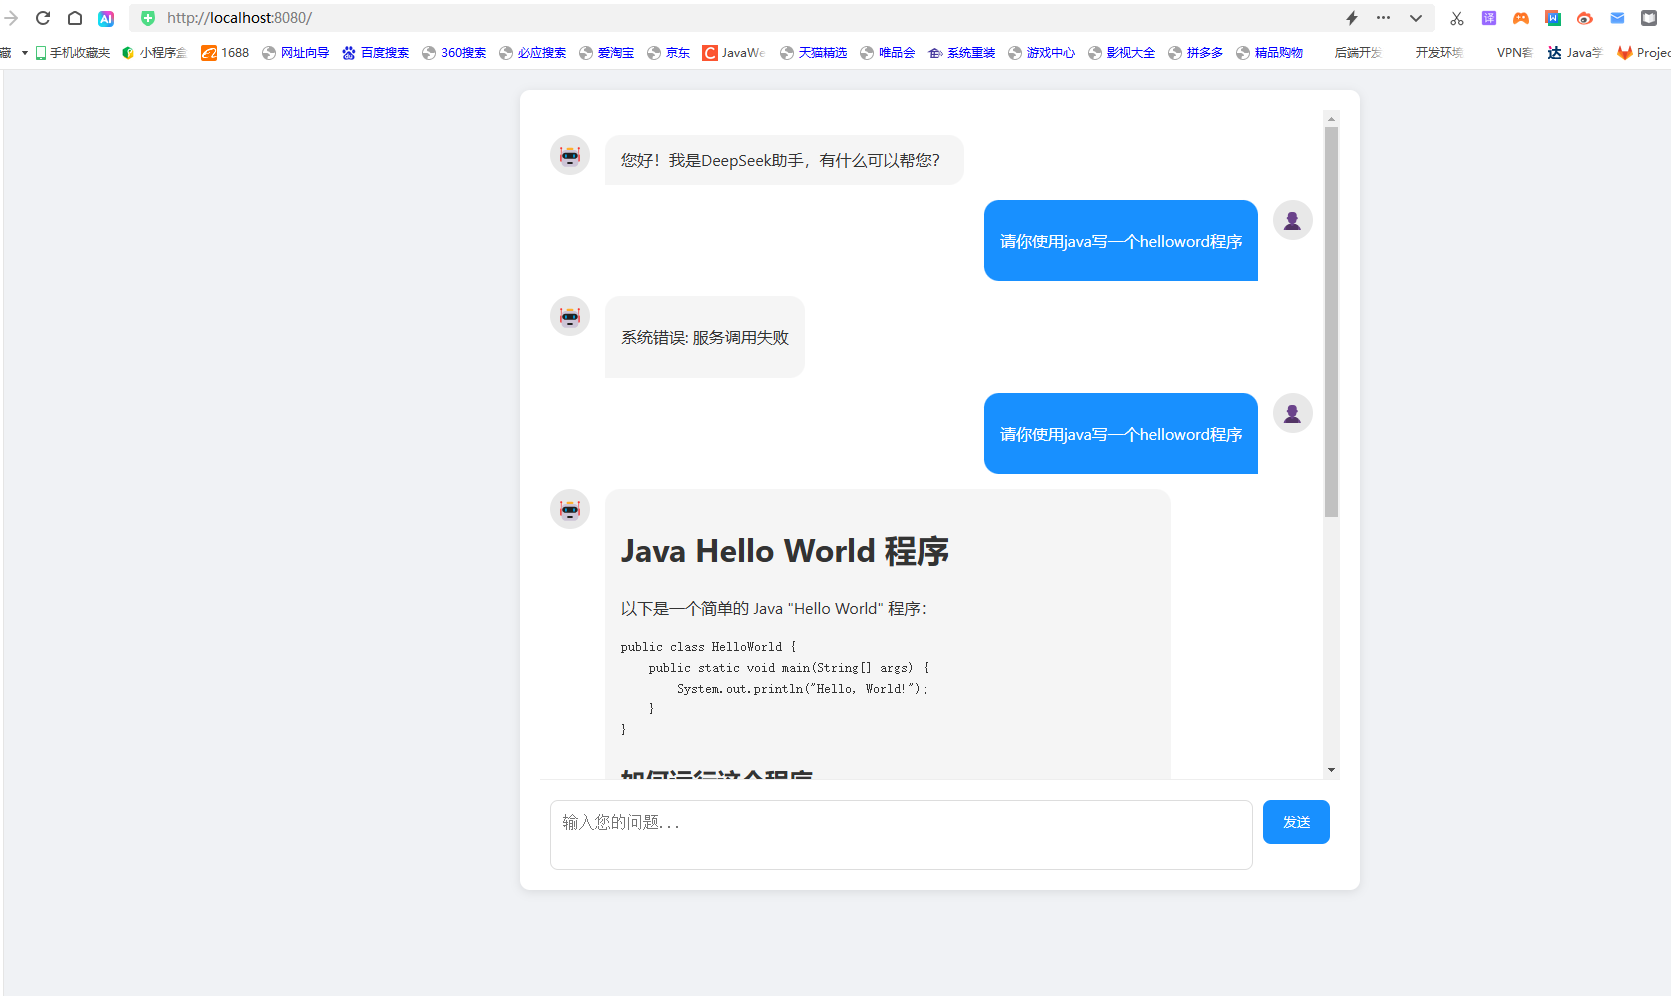1671x996 pixels.
Task: Open the purple translate extension icon
Action: [x=1489, y=18]
